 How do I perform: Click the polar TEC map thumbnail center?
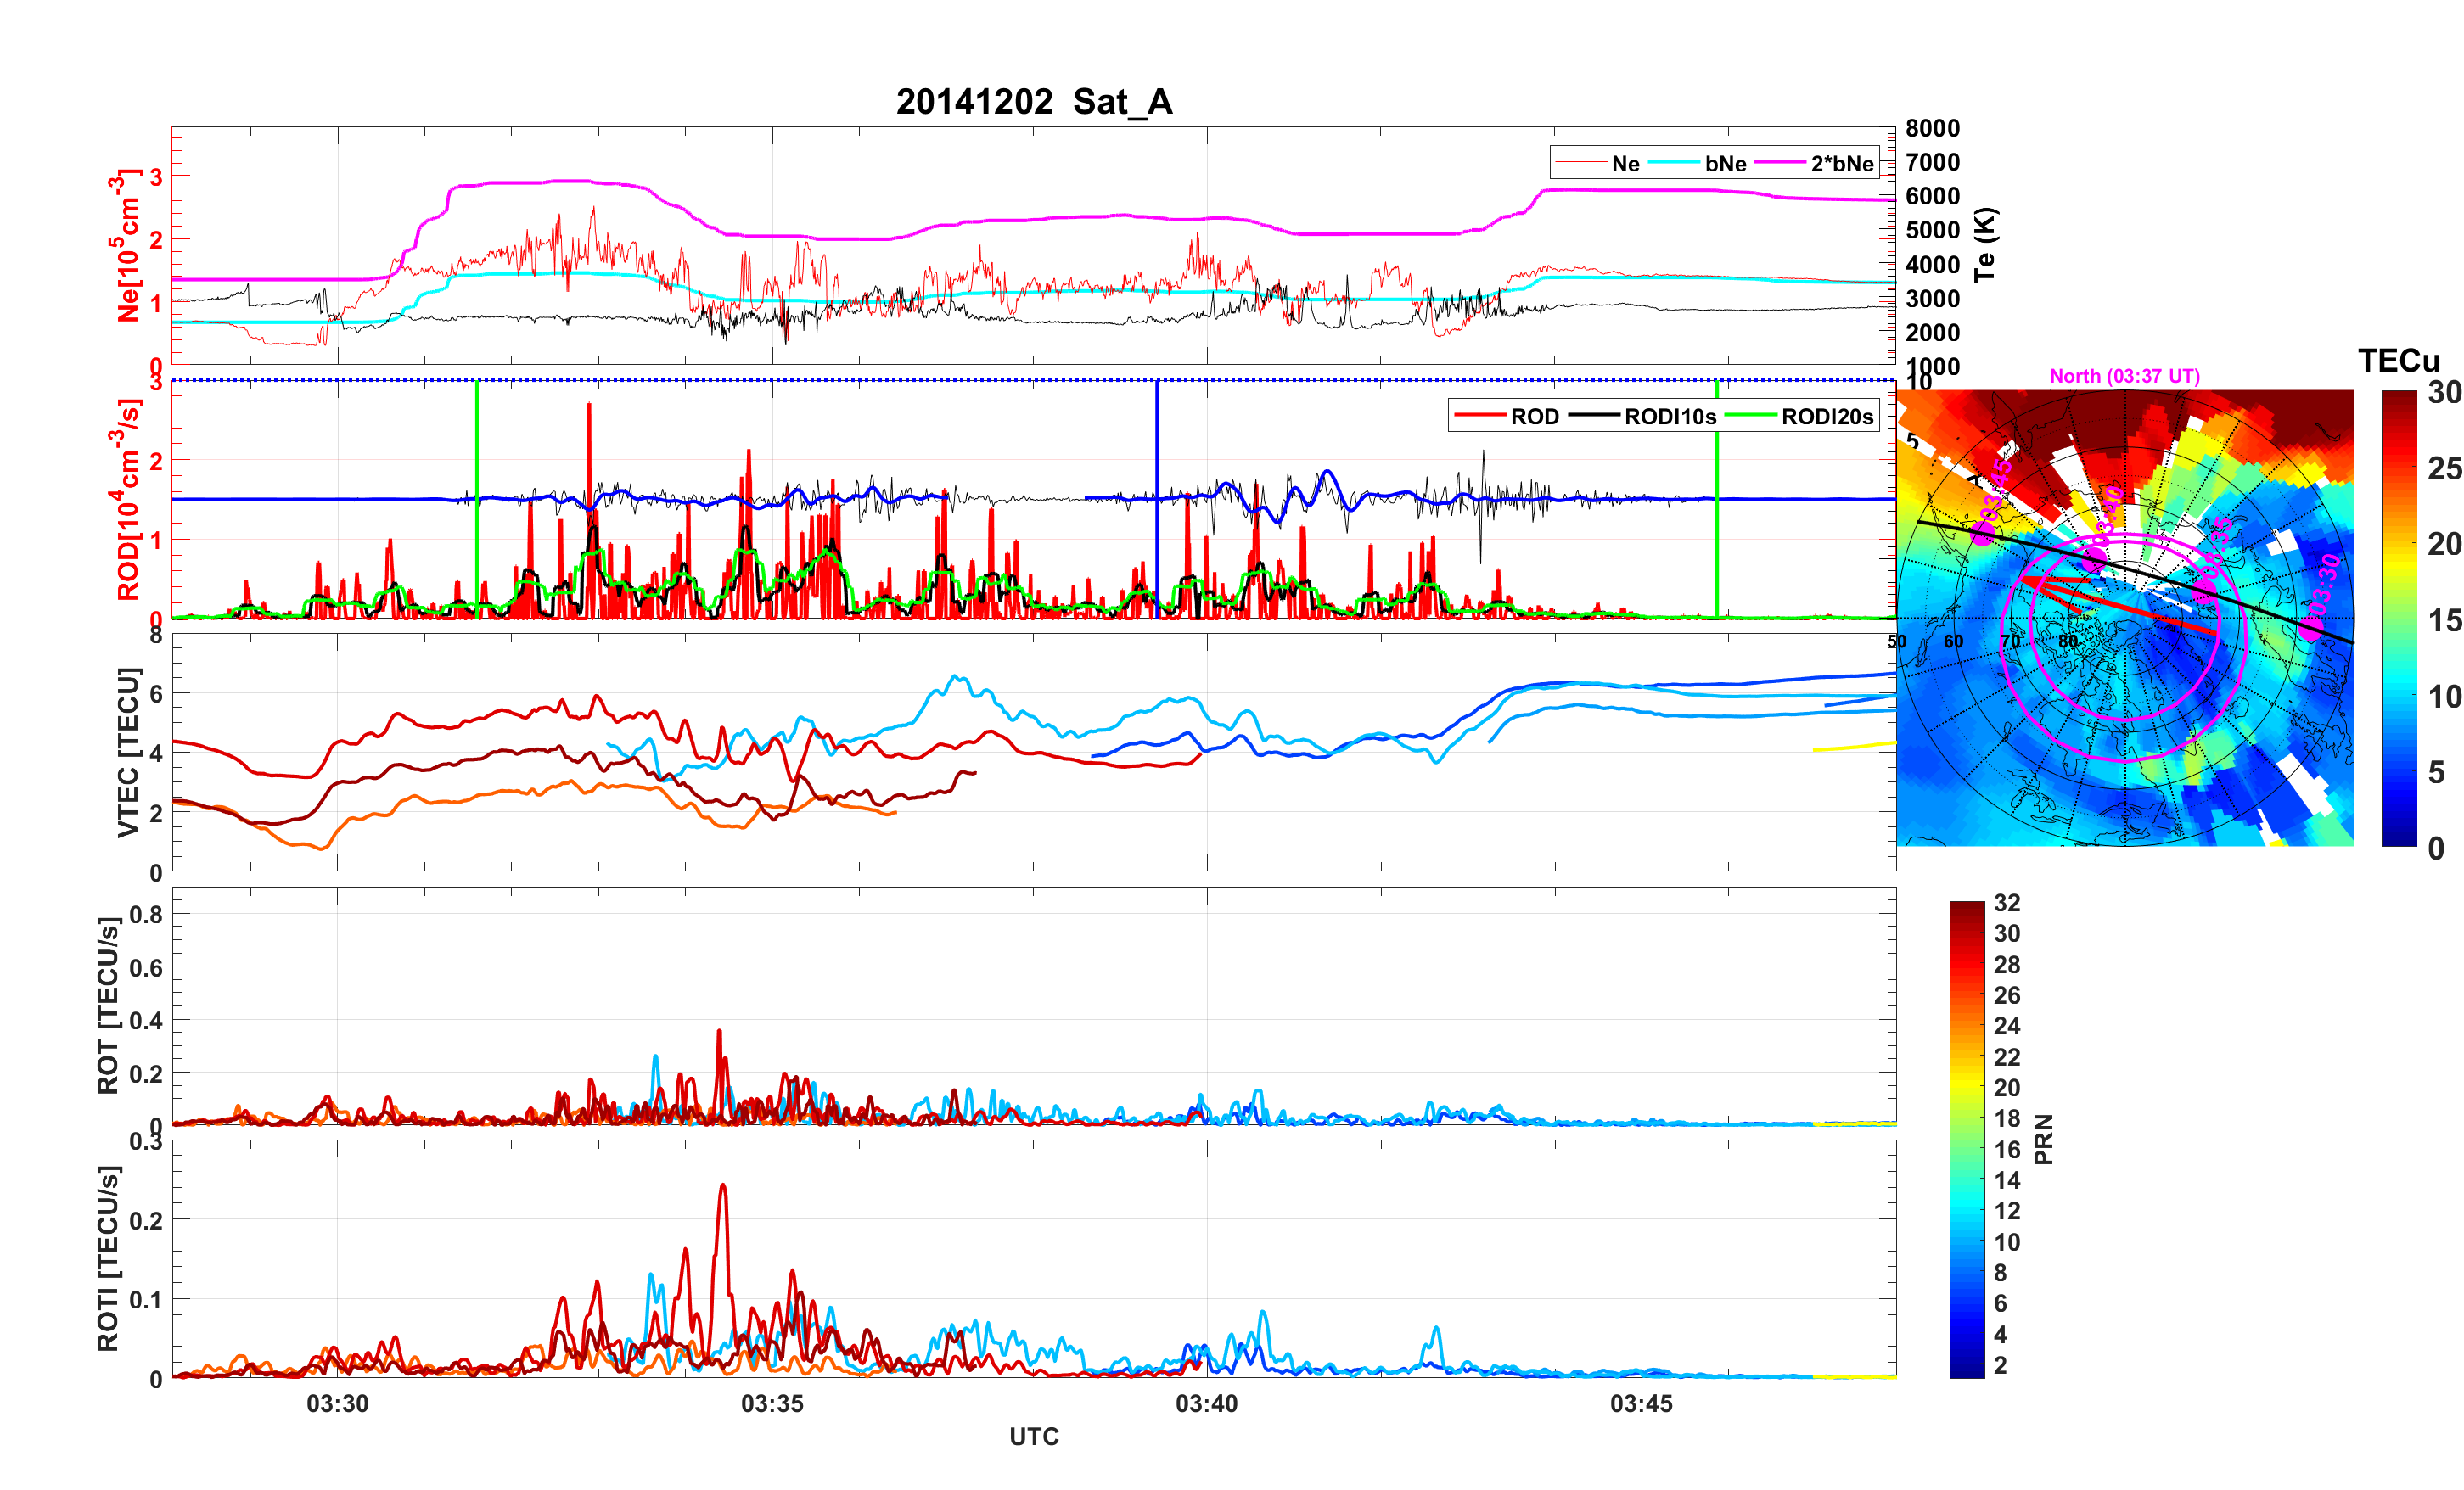tap(2124, 618)
